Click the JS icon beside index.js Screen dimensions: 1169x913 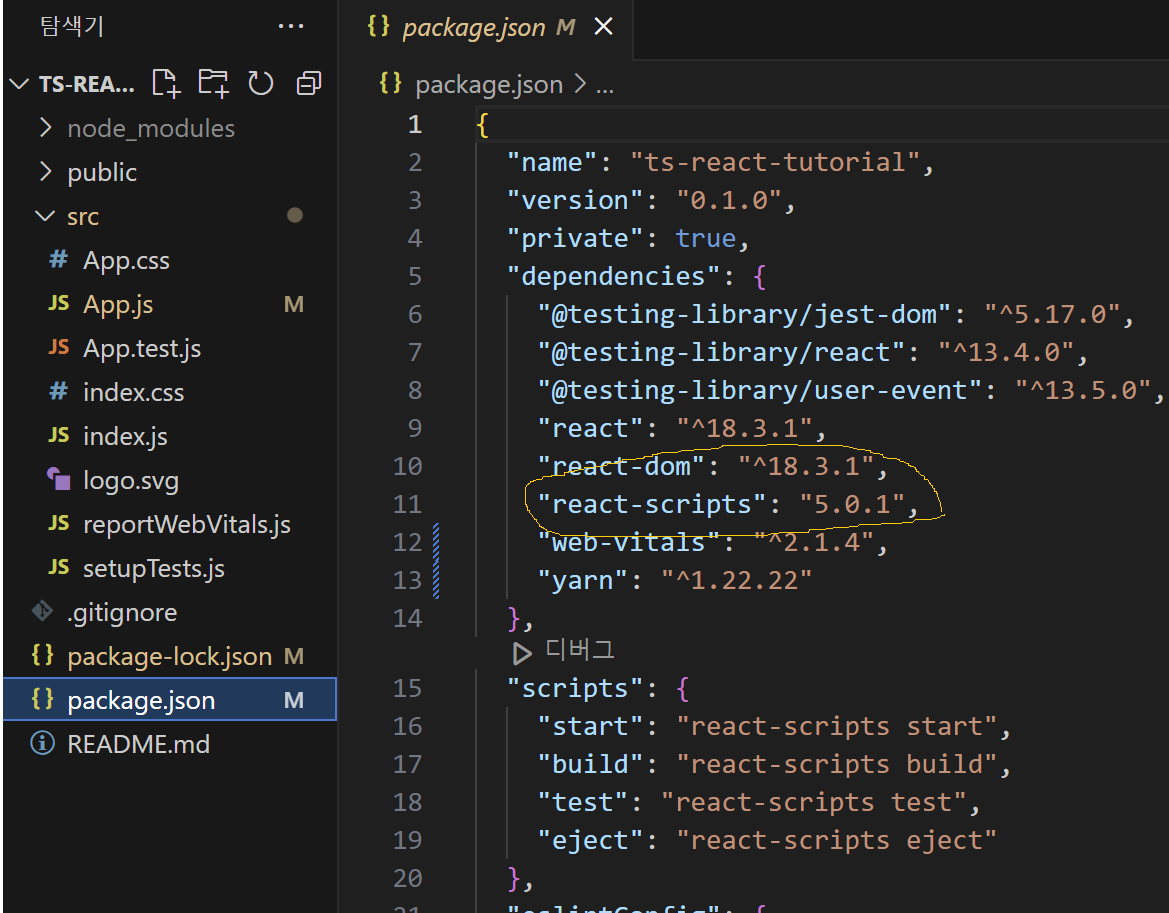pyautogui.click(x=58, y=435)
